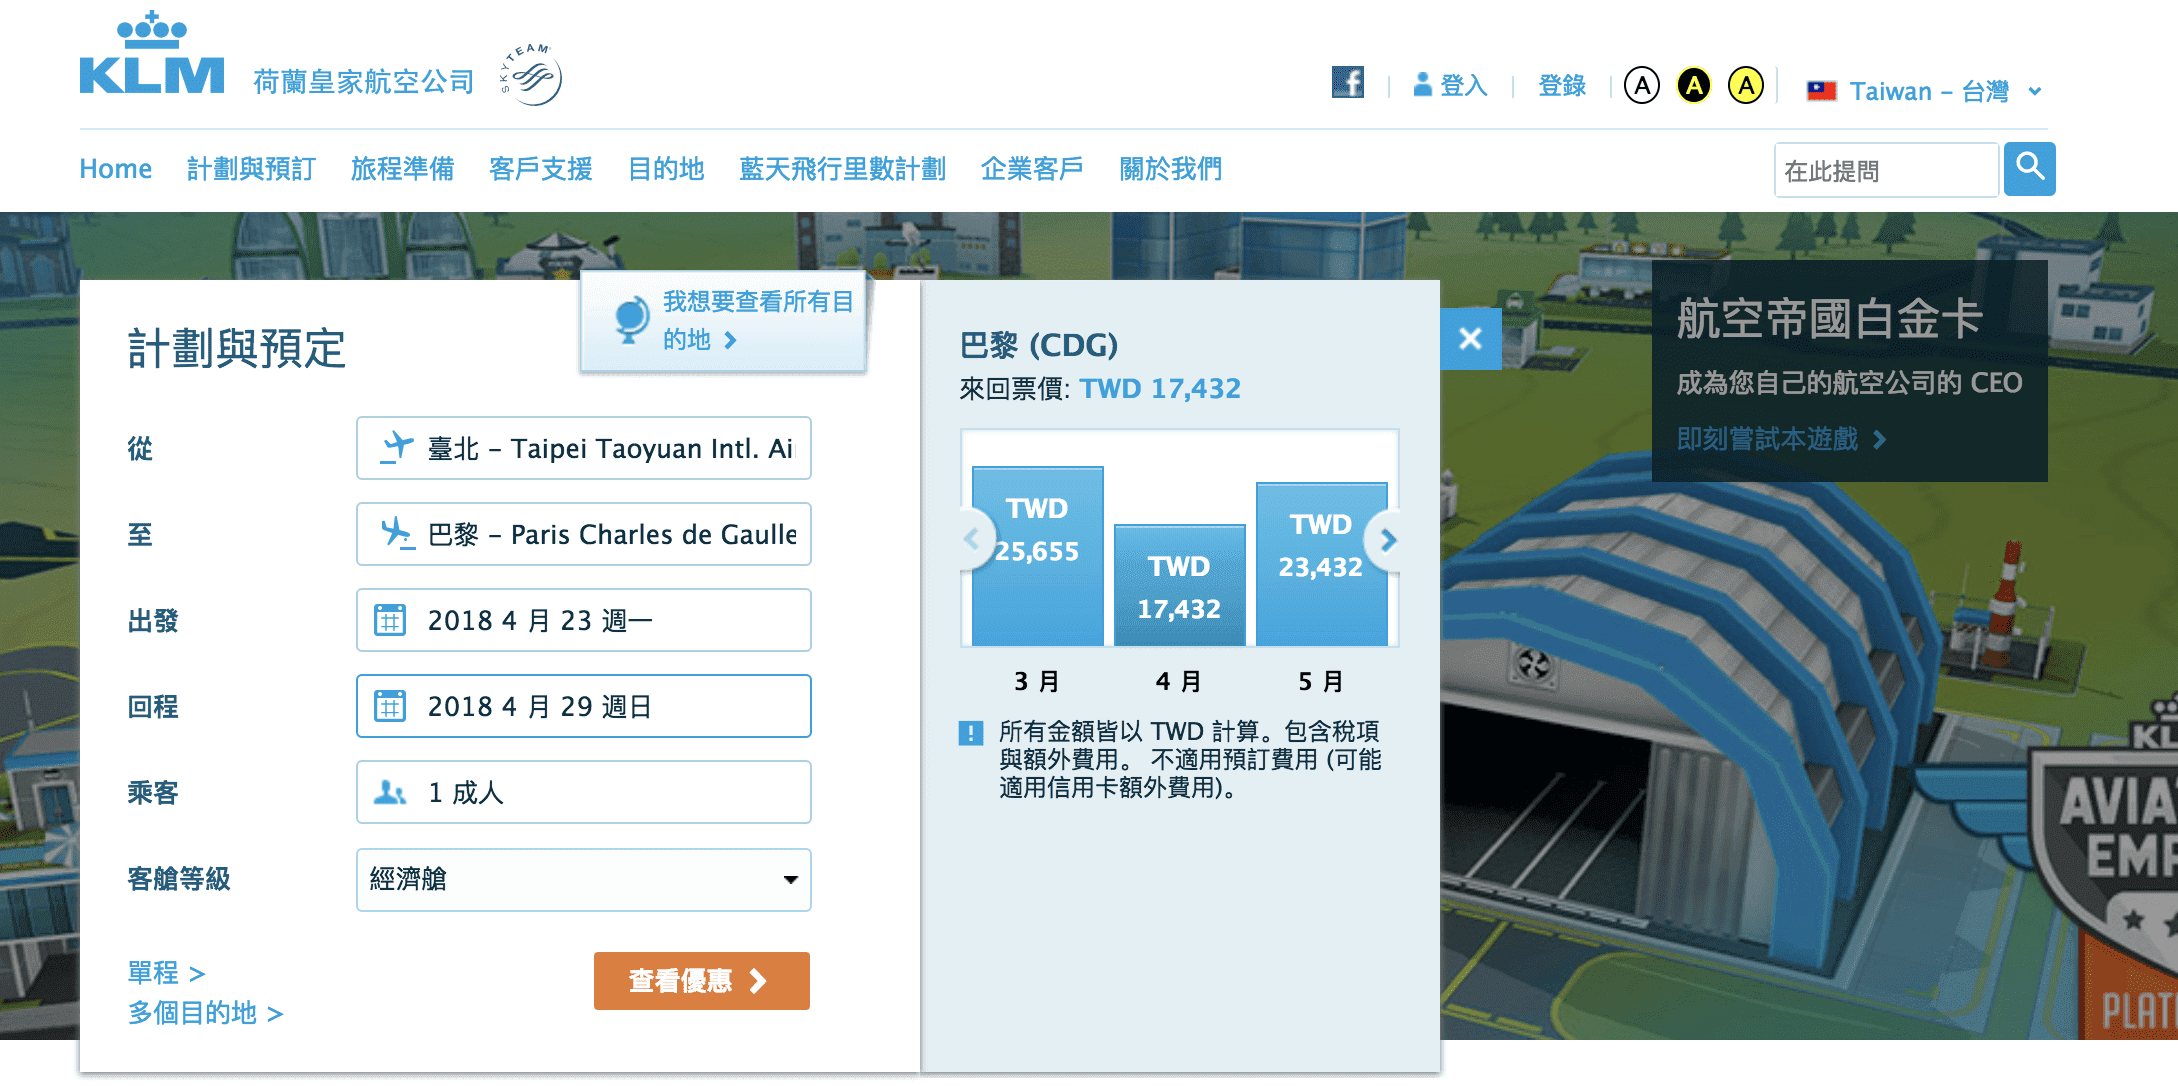The width and height of the screenshot is (2178, 1086).
Task: Open the 旅程準備 menu
Action: tap(402, 169)
